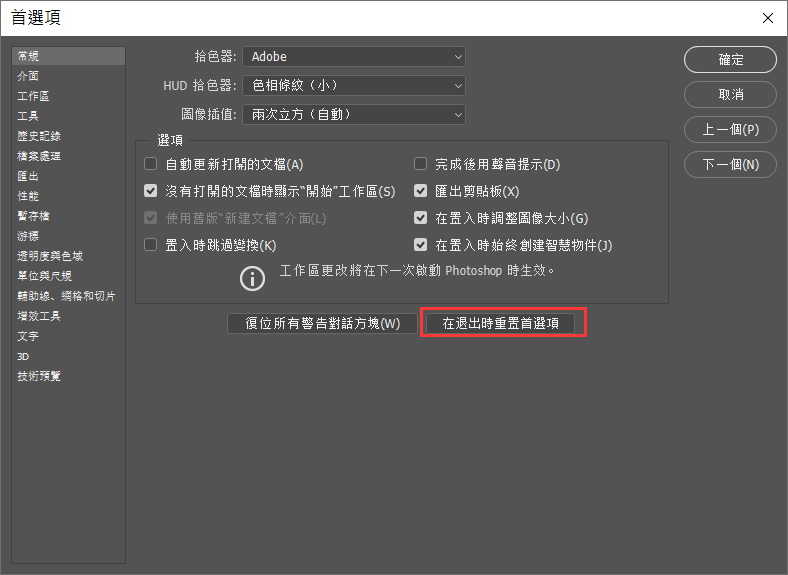Disable 在置入時調整圖像大小 checkbox
Screen dimensions: 788x575
[421, 218]
